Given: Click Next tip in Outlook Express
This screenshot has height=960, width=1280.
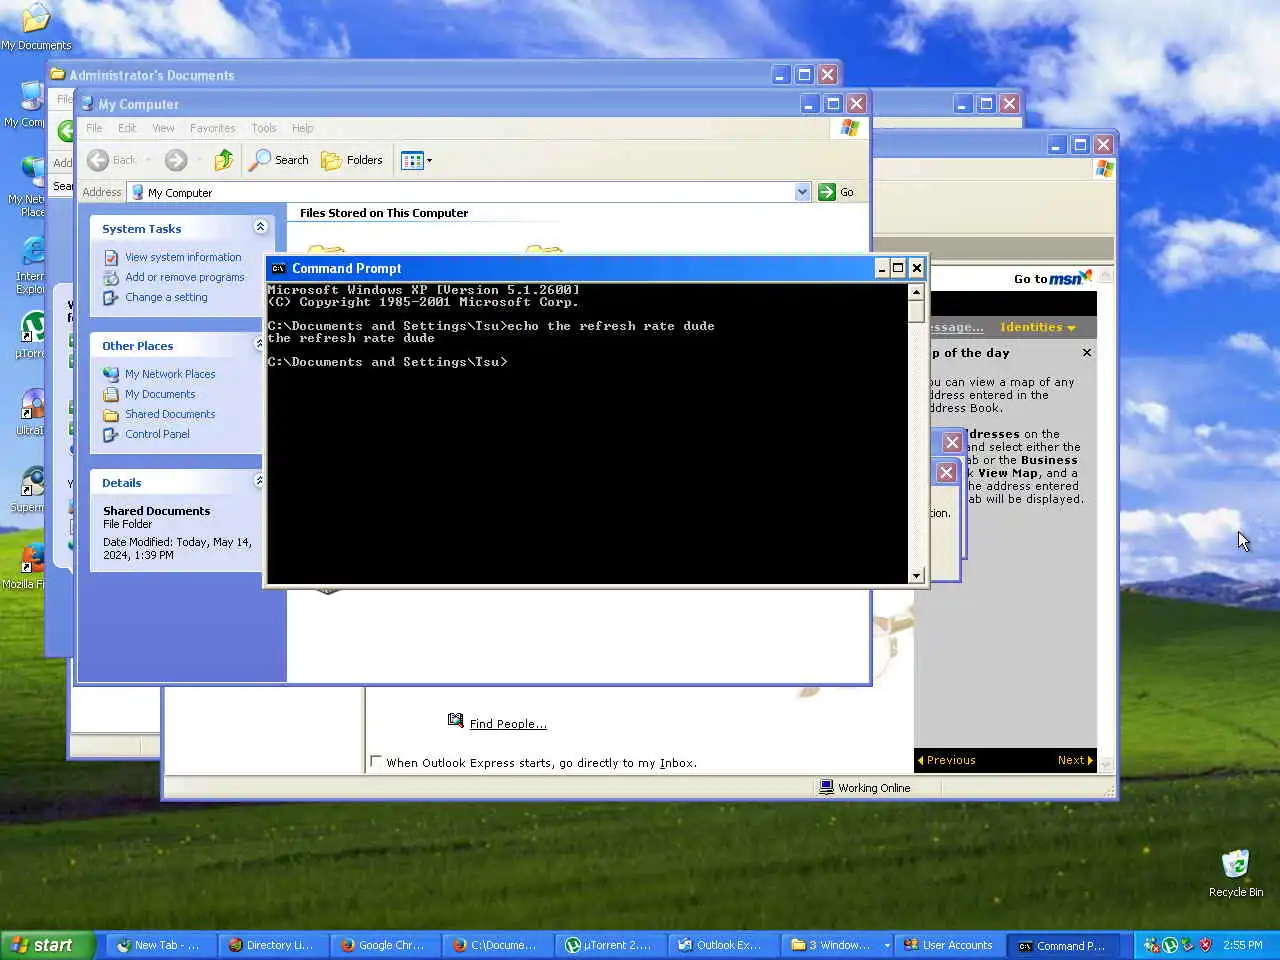Looking at the screenshot, I should [x=1075, y=760].
